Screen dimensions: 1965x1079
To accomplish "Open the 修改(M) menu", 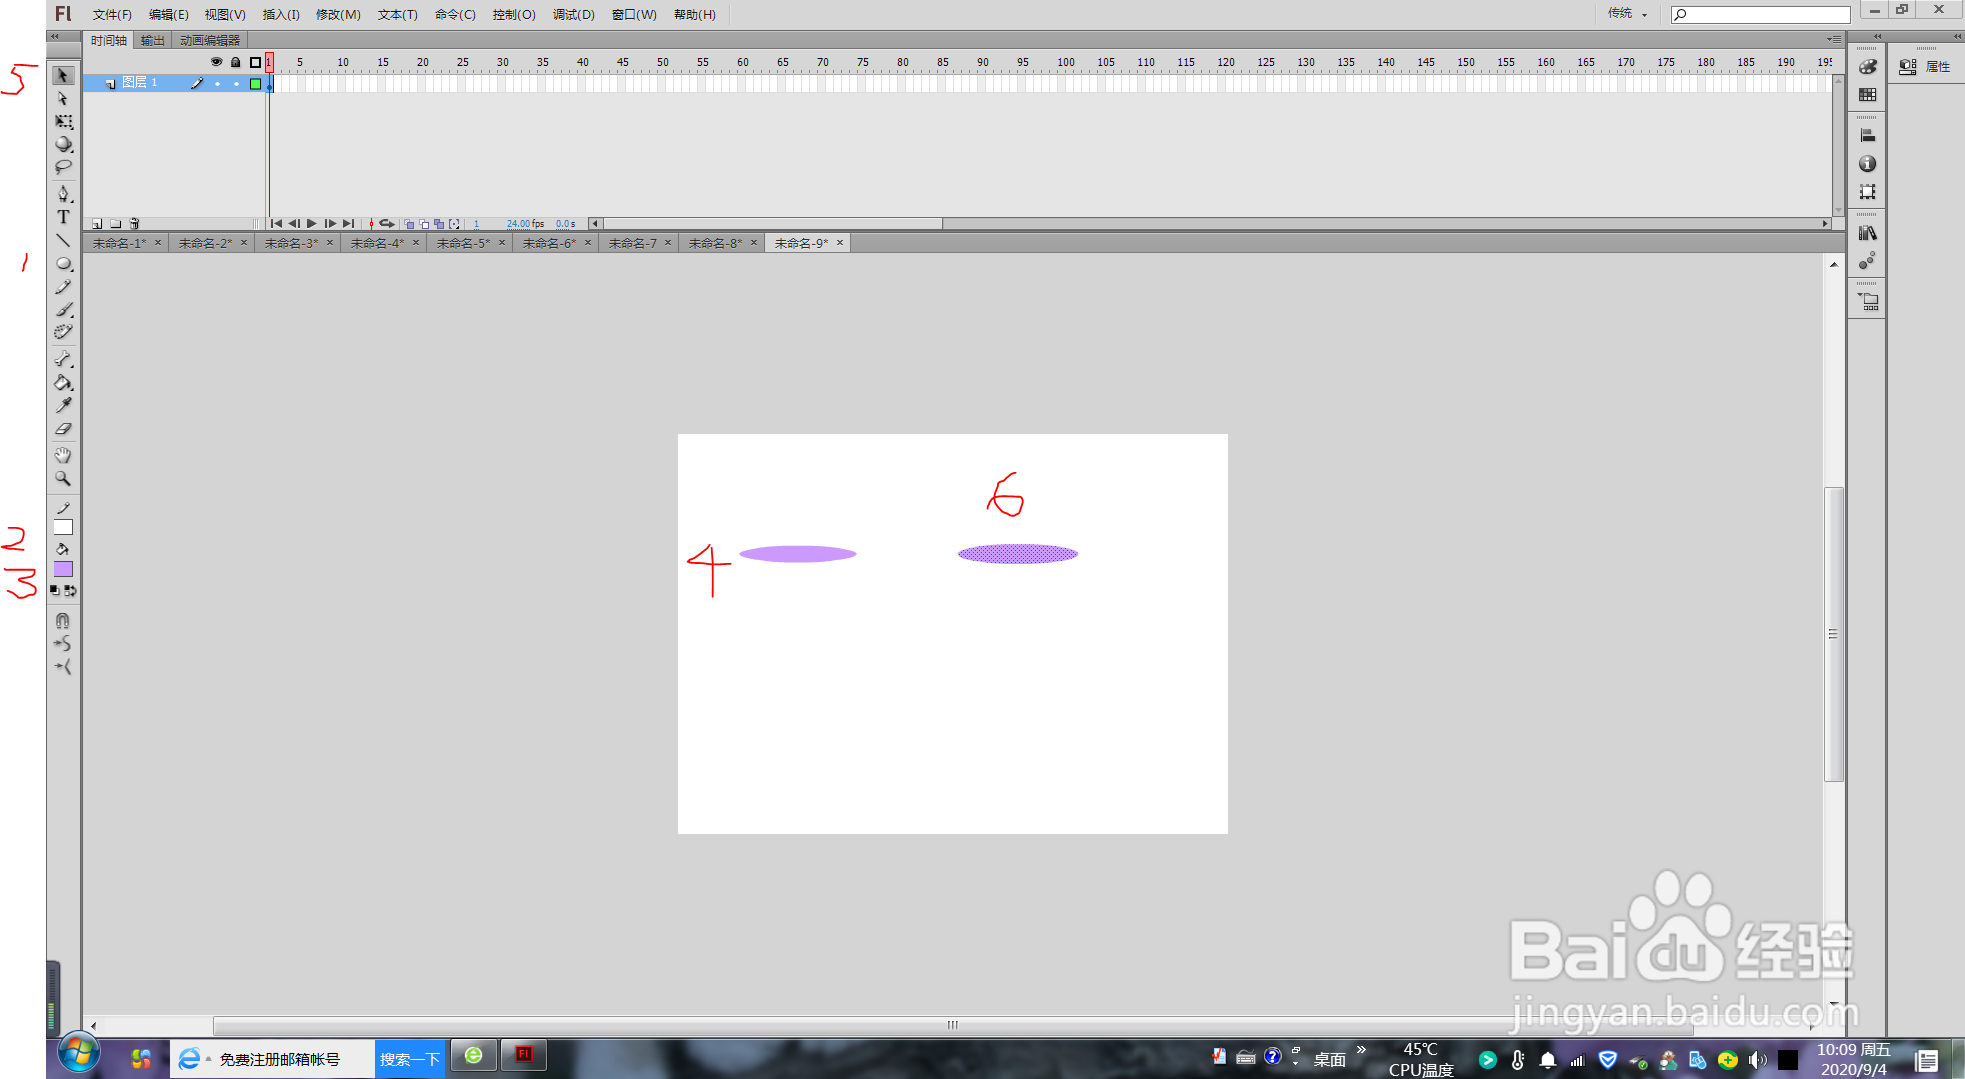I will point(338,14).
